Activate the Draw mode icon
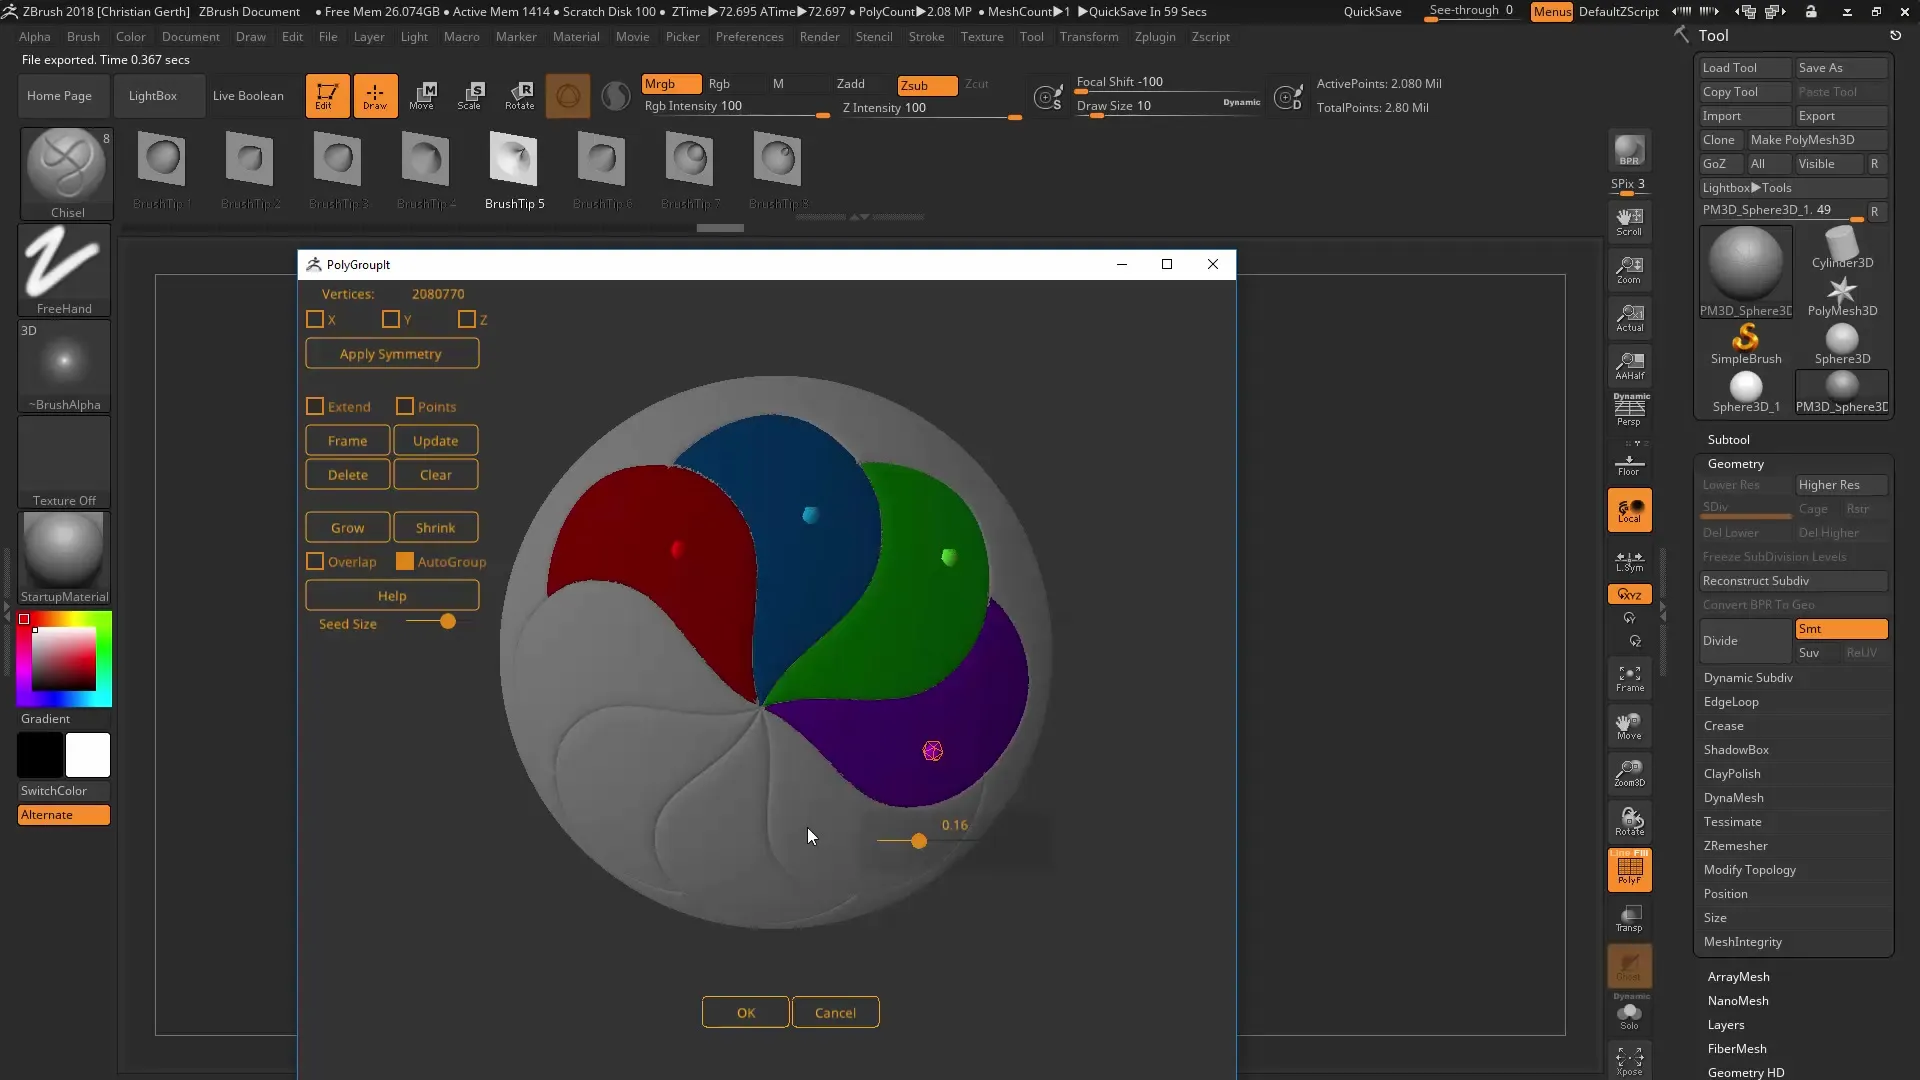 [375, 96]
